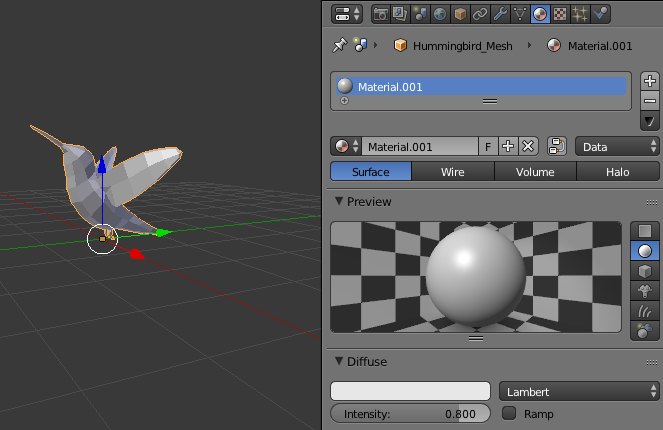
Task: Set preview type to large sphere with sky
Action: [x=645, y=331]
